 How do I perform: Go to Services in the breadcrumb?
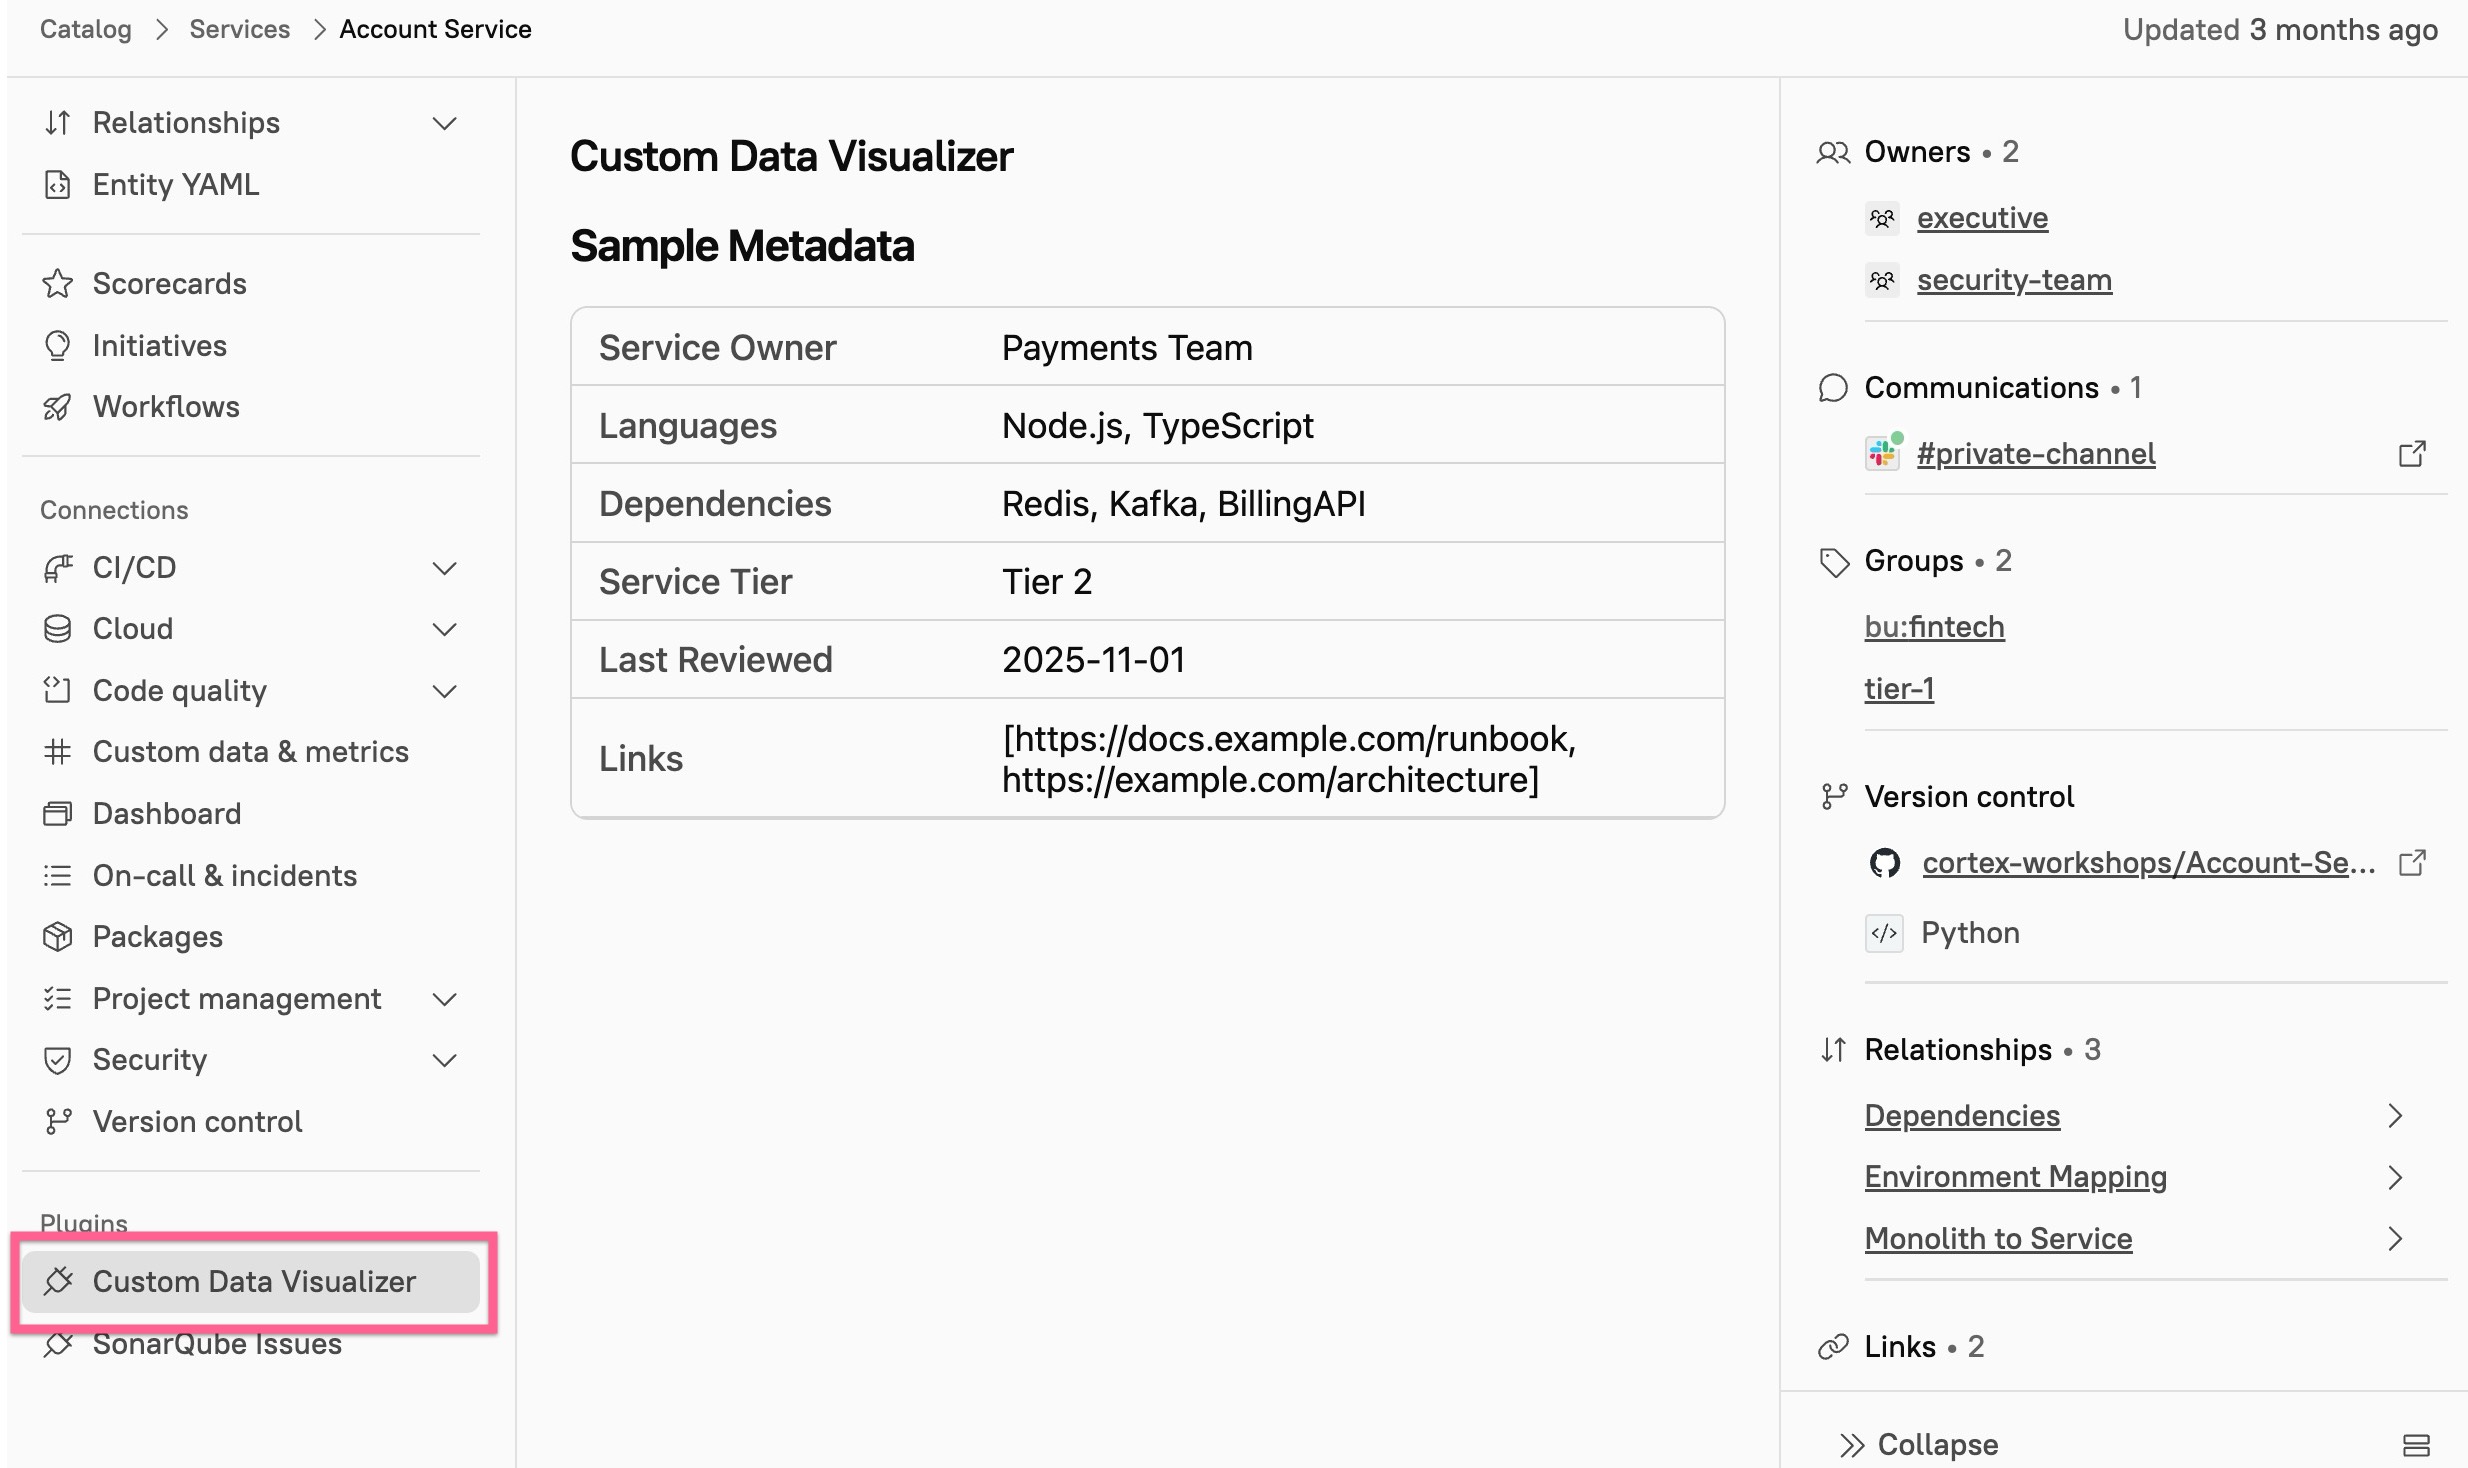point(239,30)
